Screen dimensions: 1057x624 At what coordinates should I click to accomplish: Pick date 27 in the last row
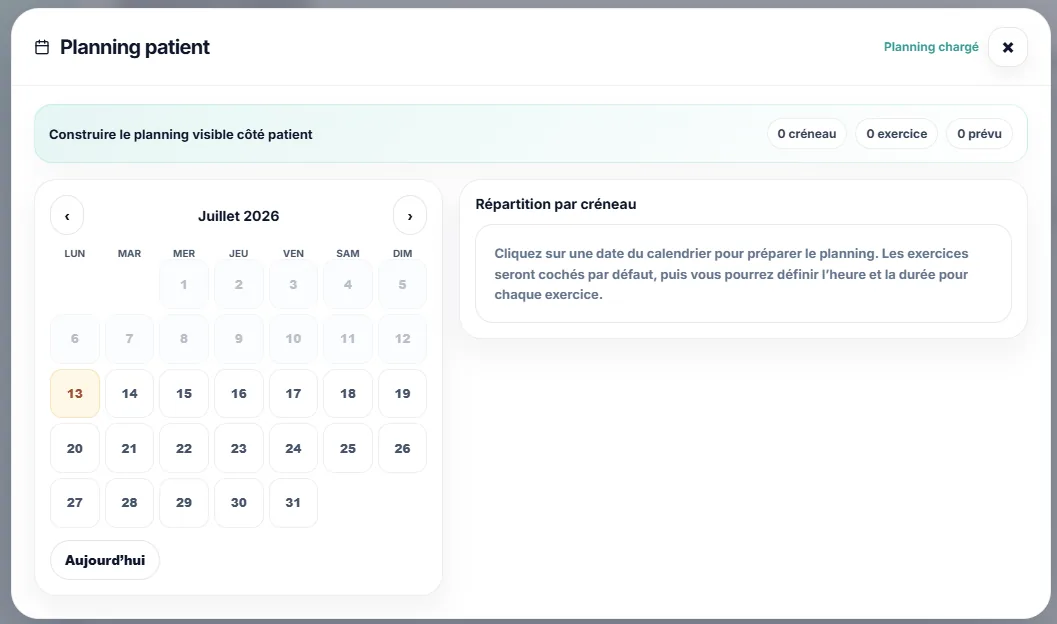coord(75,503)
